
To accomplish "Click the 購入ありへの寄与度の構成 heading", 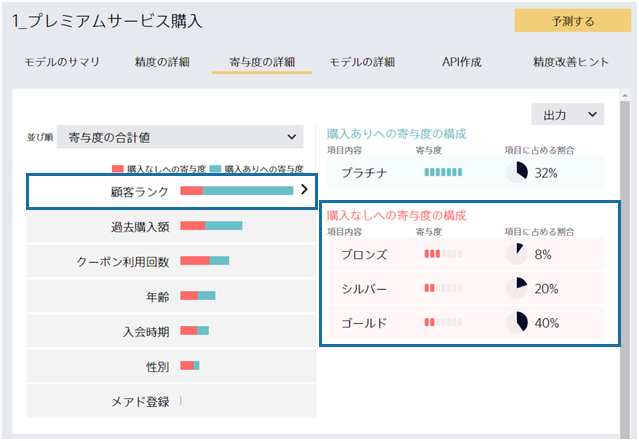I will pos(397,134).
